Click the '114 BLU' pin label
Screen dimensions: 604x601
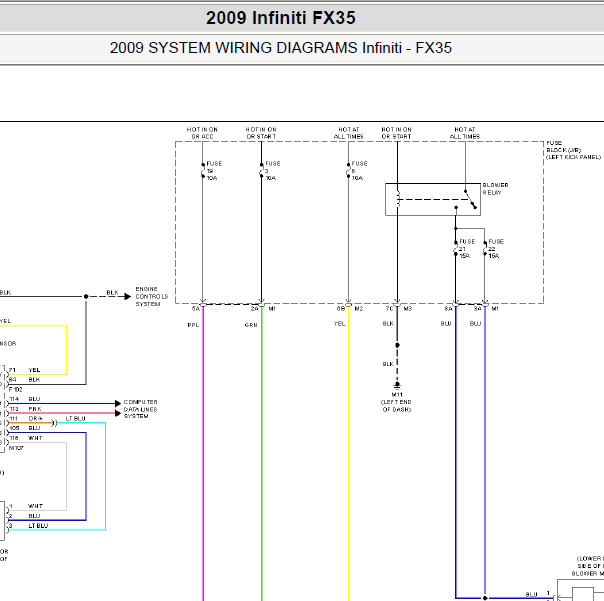[24, 399]
